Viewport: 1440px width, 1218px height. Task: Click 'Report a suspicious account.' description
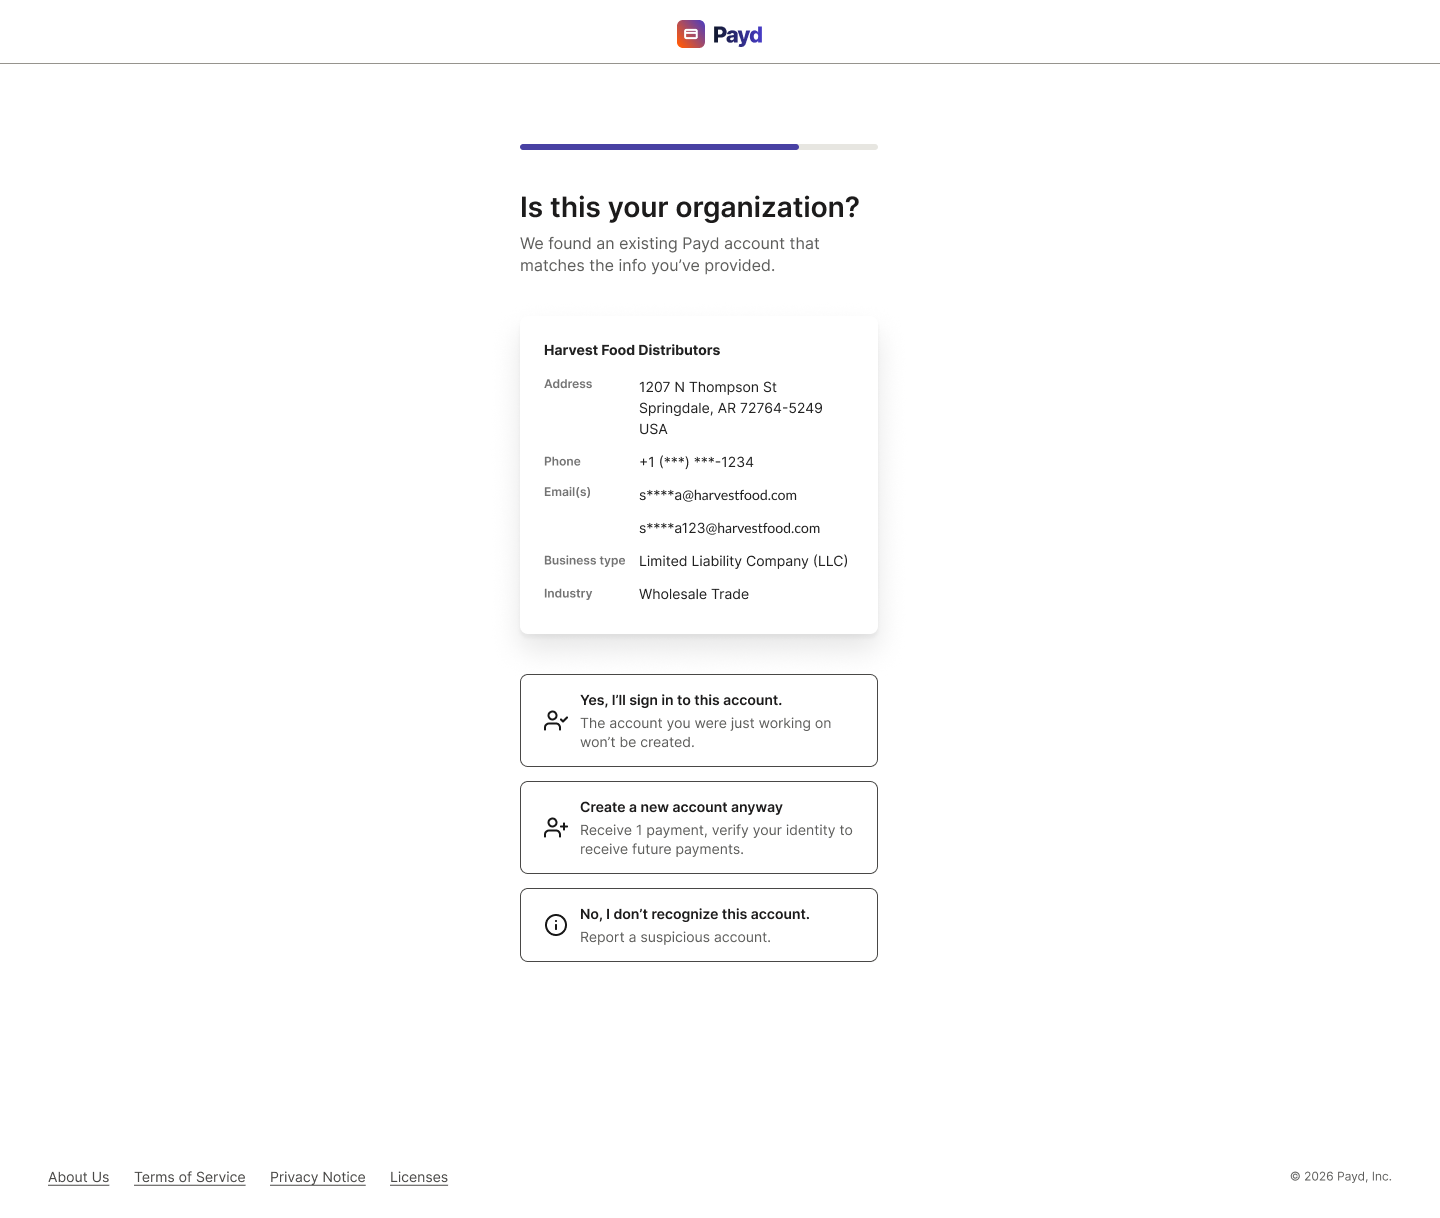[676, 937]
